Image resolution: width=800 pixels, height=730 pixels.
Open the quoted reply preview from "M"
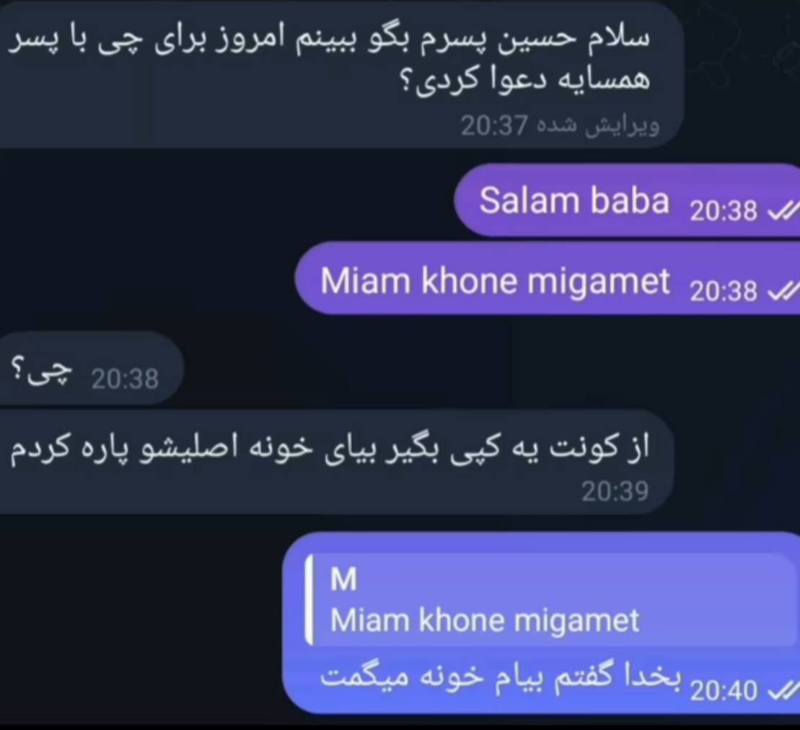click(550, 600)
